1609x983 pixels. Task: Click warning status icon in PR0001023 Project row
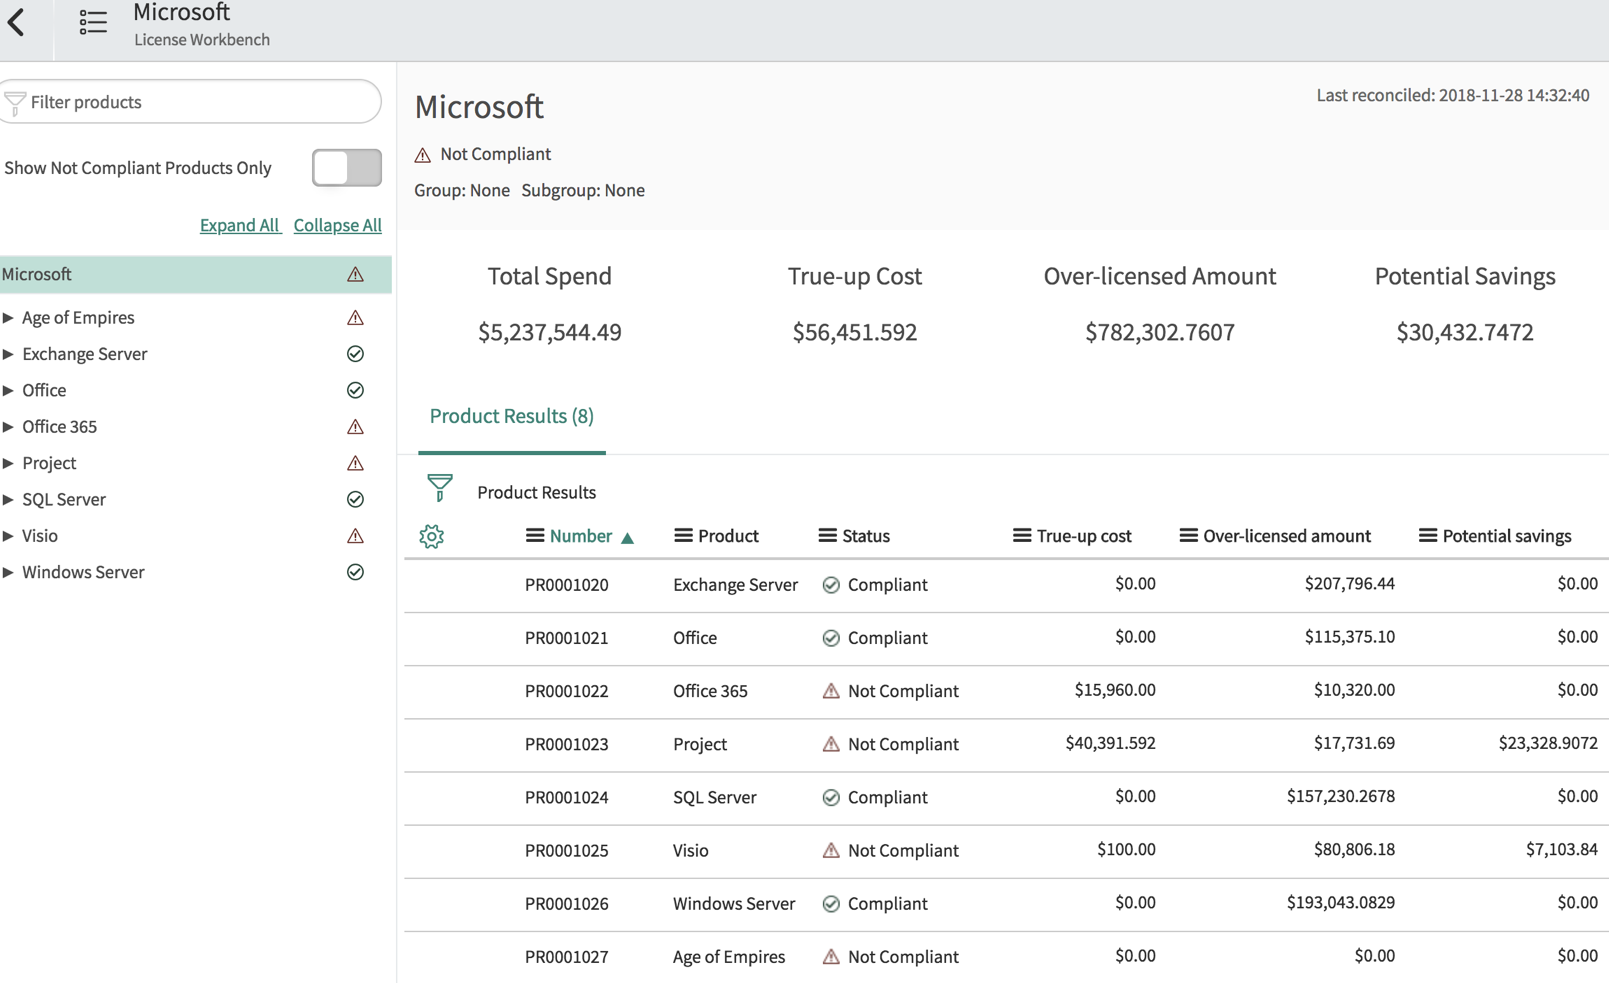point(831,744)
